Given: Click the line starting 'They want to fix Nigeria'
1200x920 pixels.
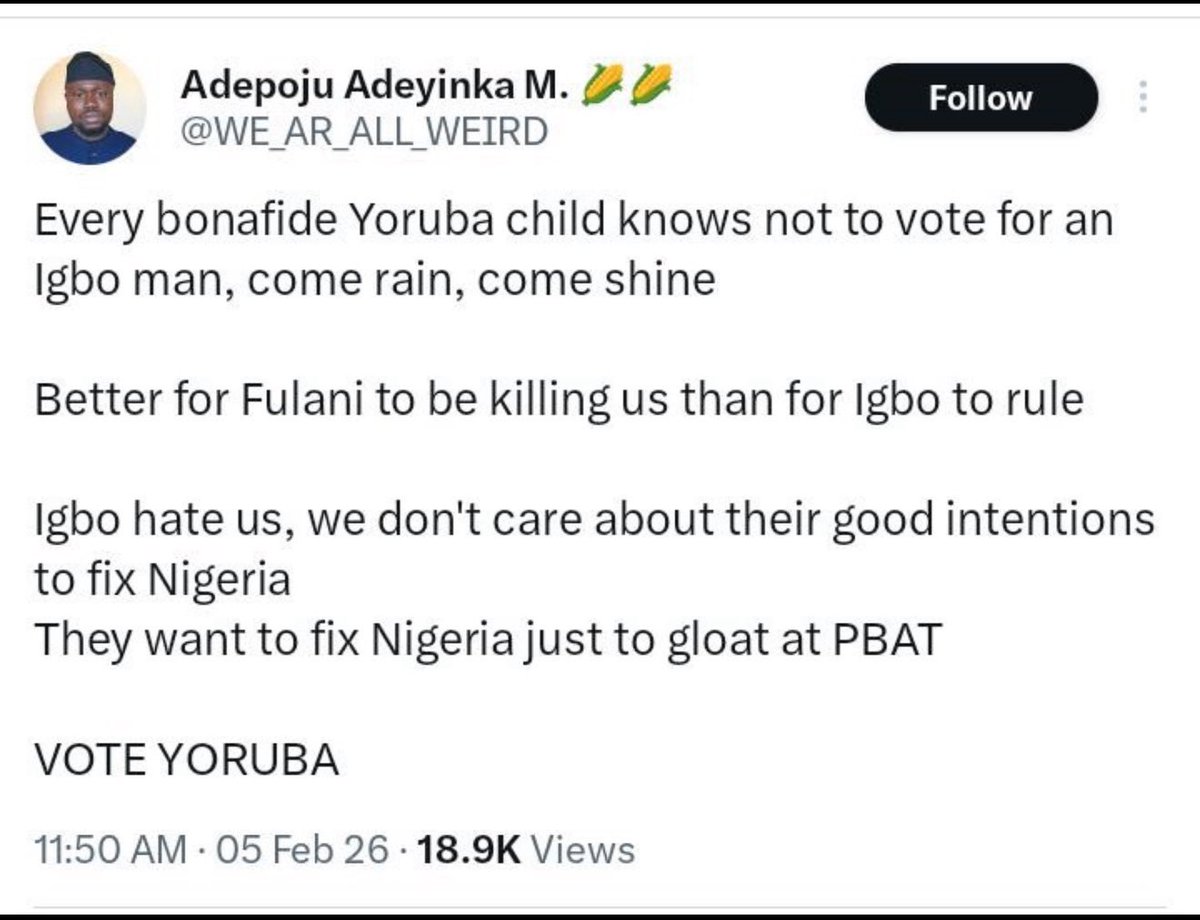Looking at the screenshot, I should tap(488, 641).
